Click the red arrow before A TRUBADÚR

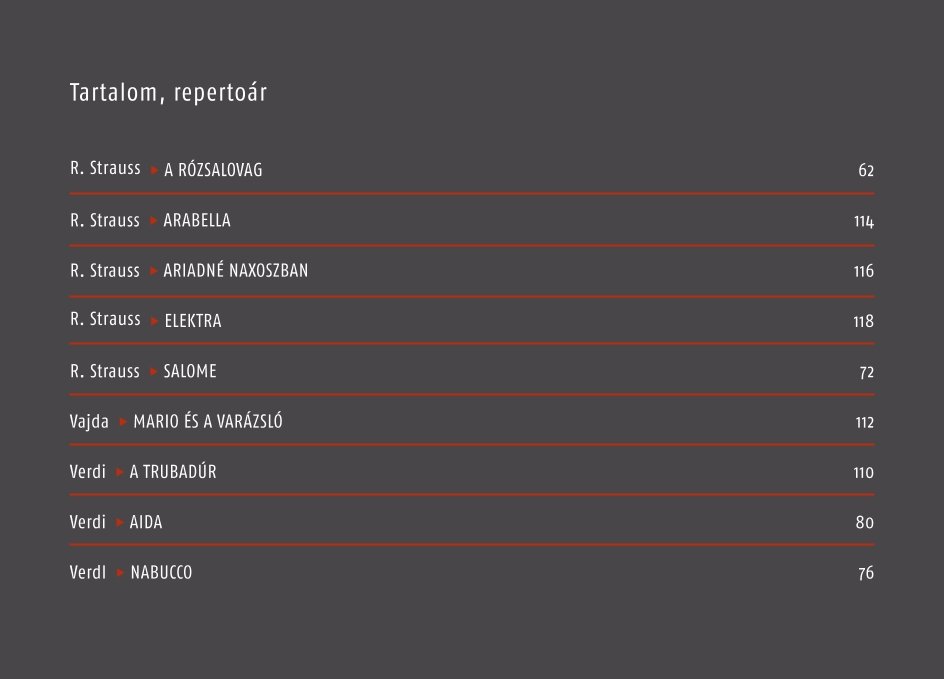pos(119,473)
